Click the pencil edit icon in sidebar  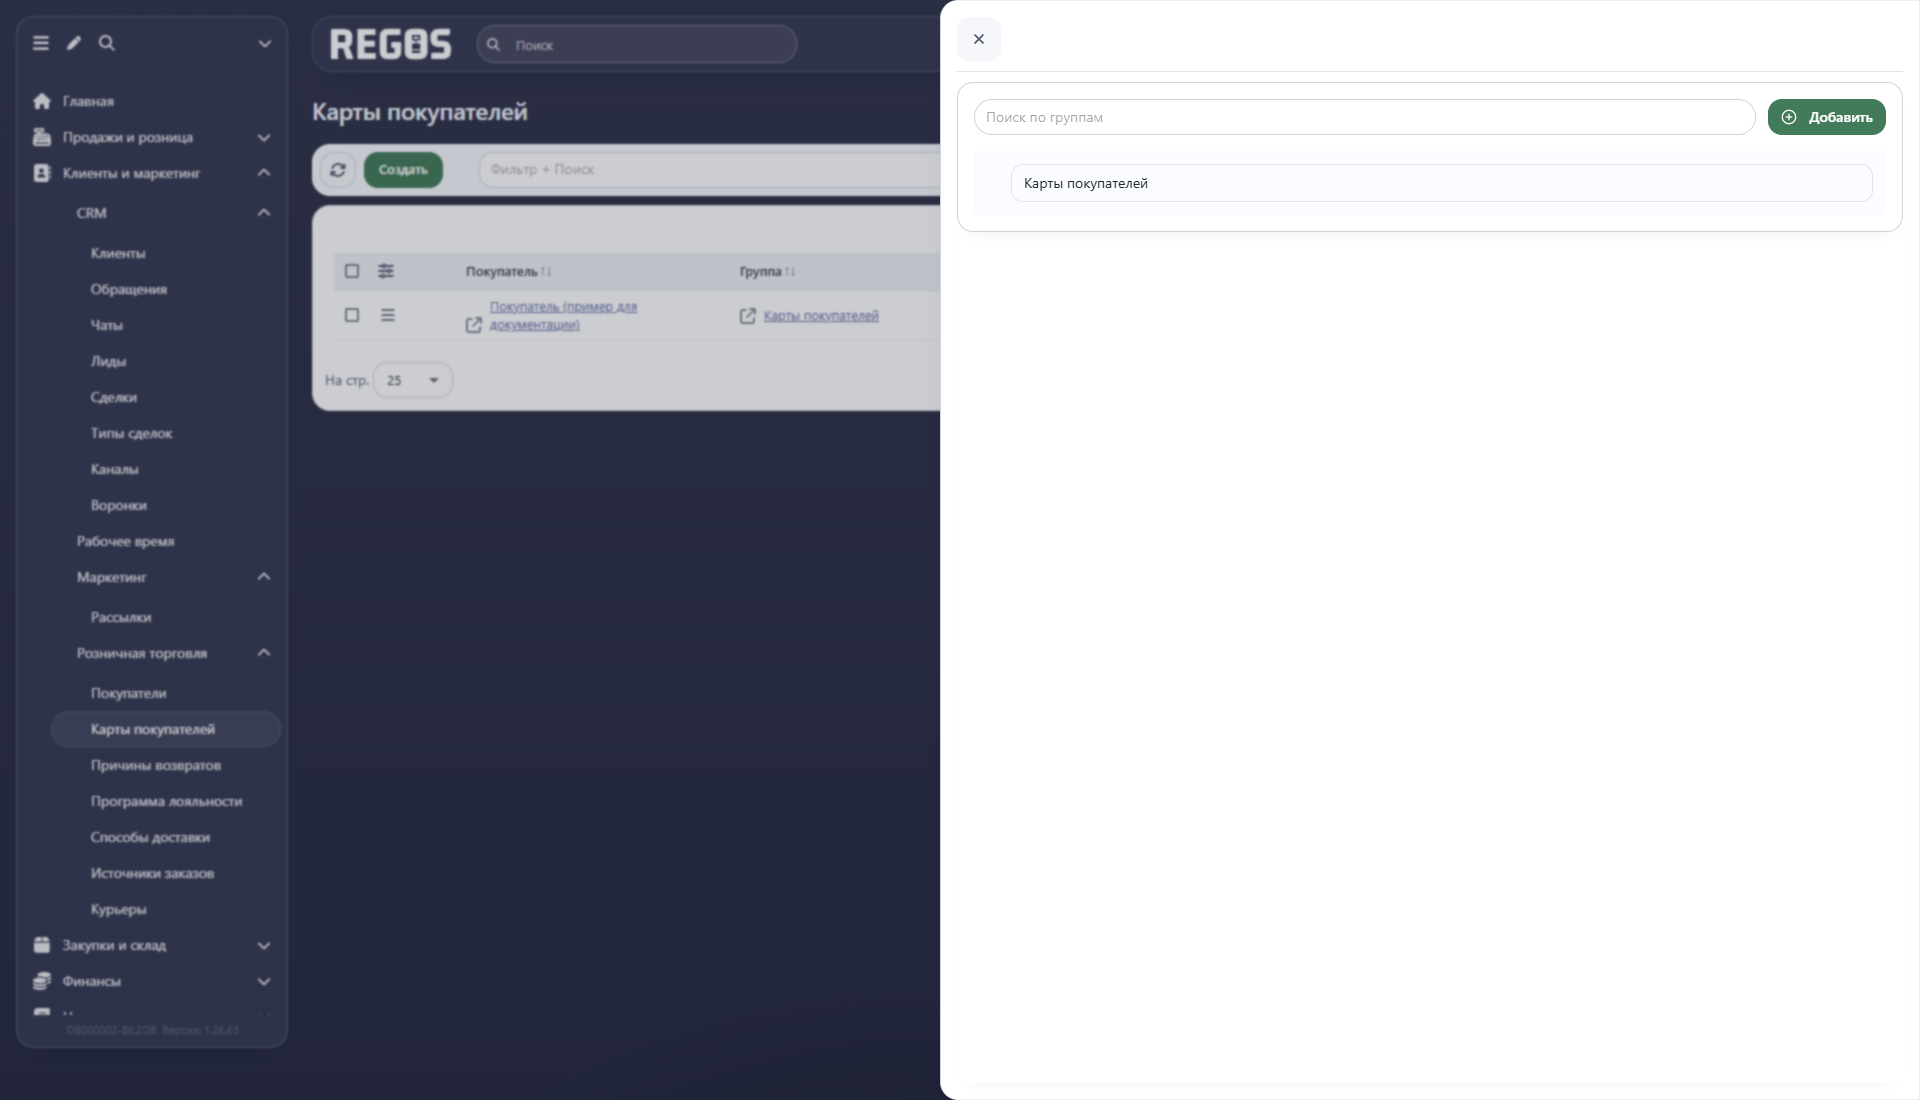74,43
